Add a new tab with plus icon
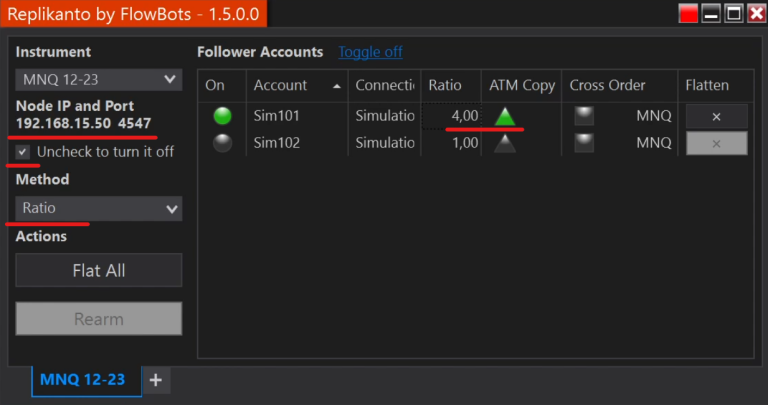 coord(155,380)
